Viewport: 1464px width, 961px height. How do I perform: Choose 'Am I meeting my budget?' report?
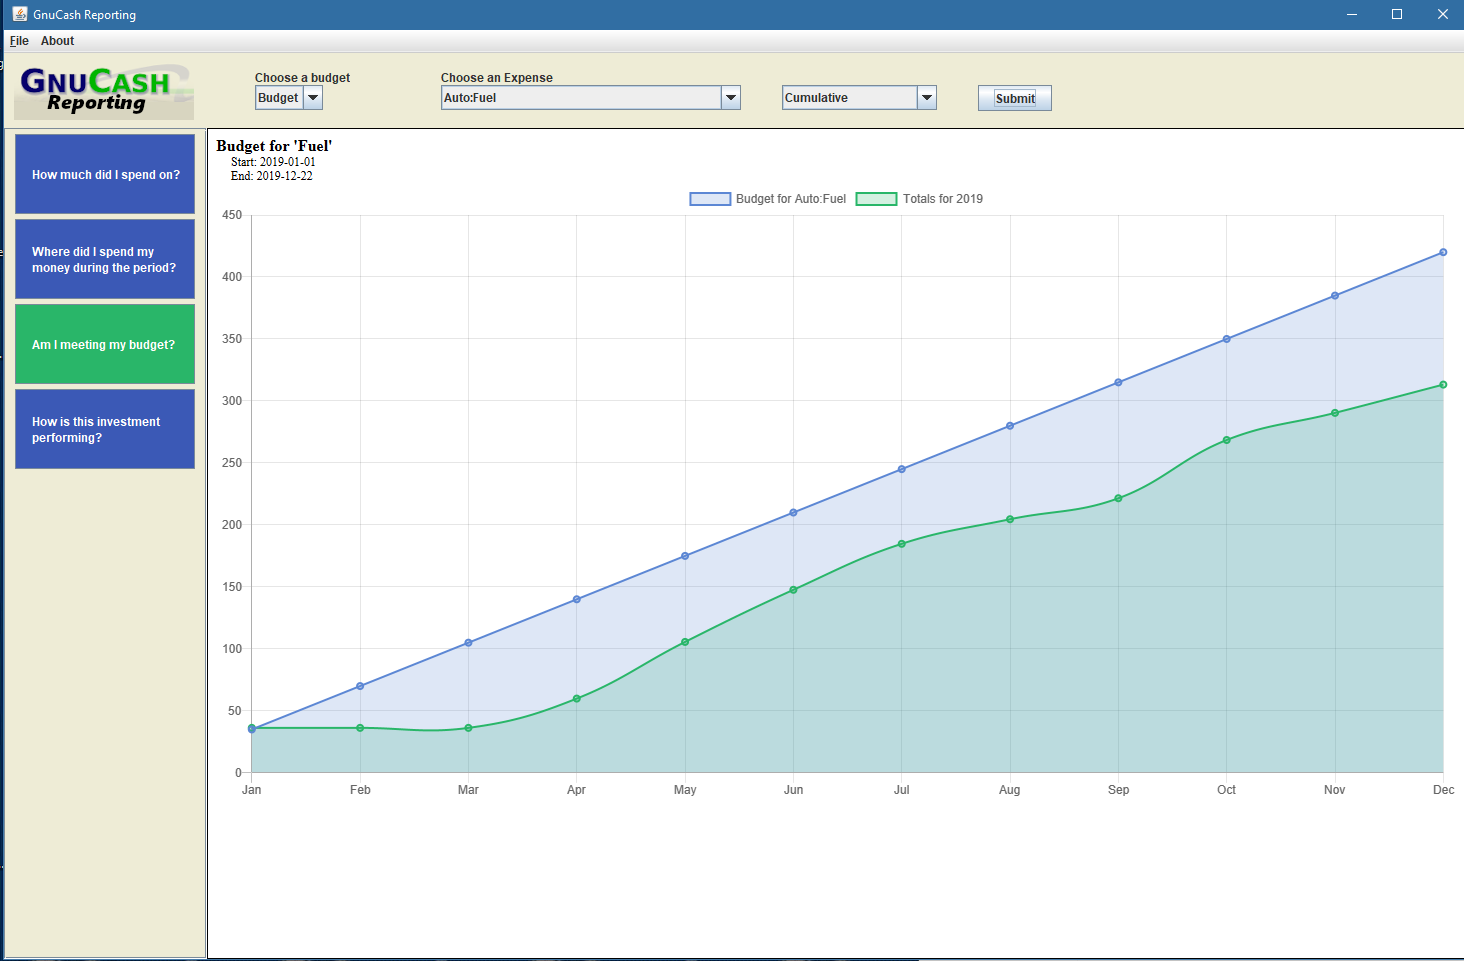pos(105,344)
